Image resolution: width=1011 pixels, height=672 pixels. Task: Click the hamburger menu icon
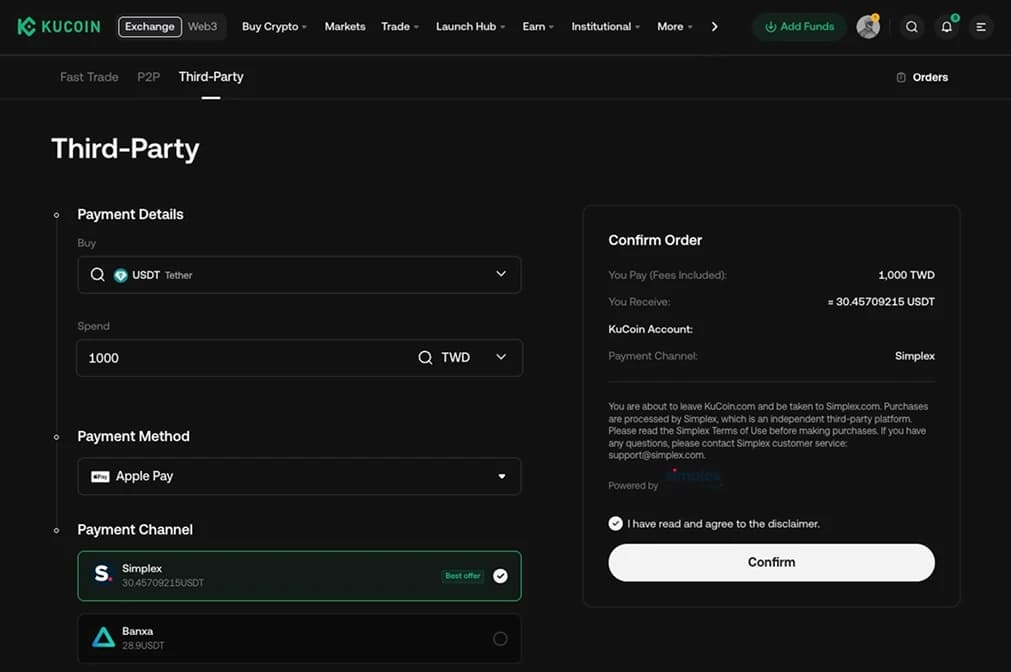click(981, 27)
